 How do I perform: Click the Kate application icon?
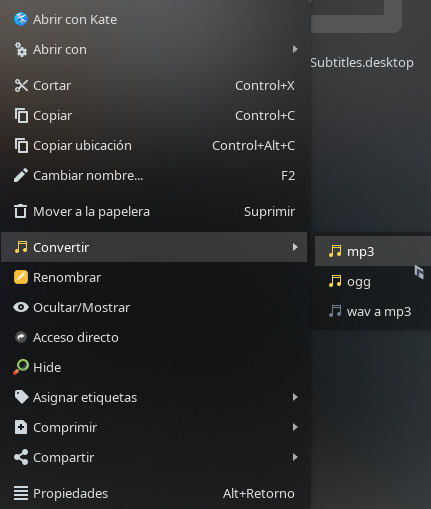pyautogui.click(x=21, y=19)
